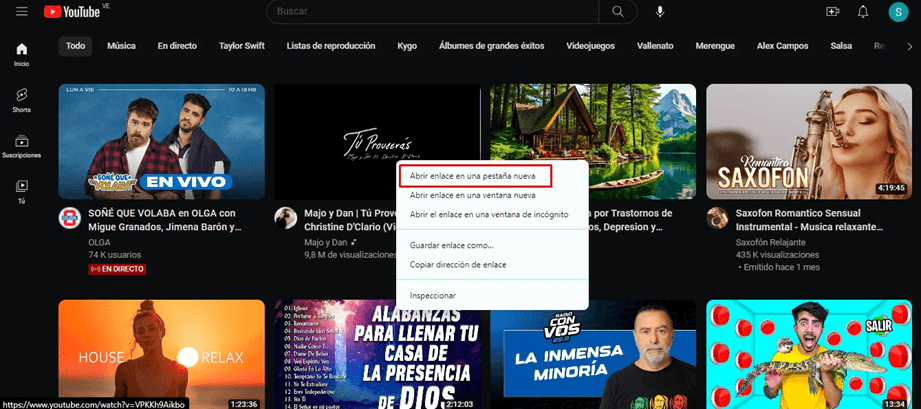Go to Inicio in sidebar
This screenshot has height=409, width=921.
pos(22,54)
